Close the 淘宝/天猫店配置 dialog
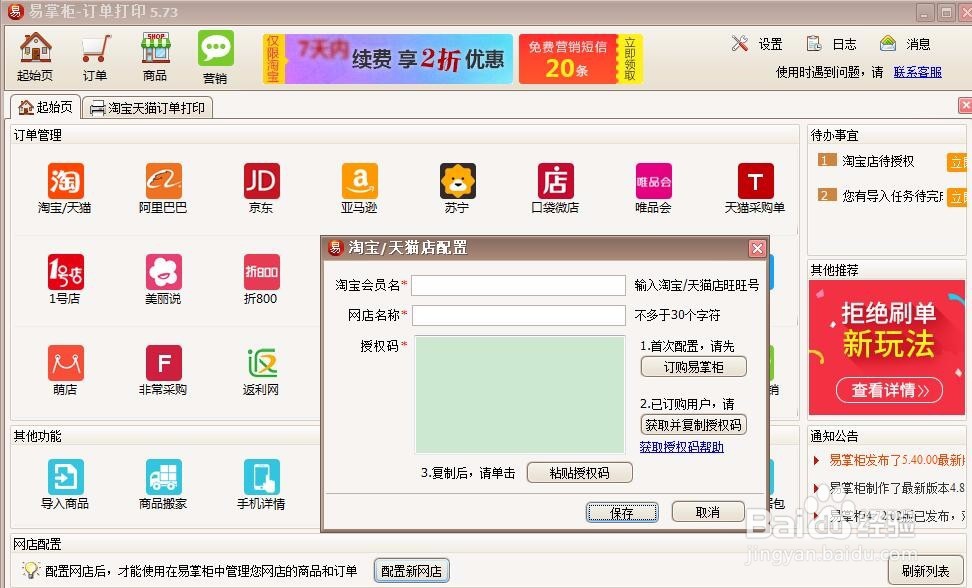 pos(757,248)
